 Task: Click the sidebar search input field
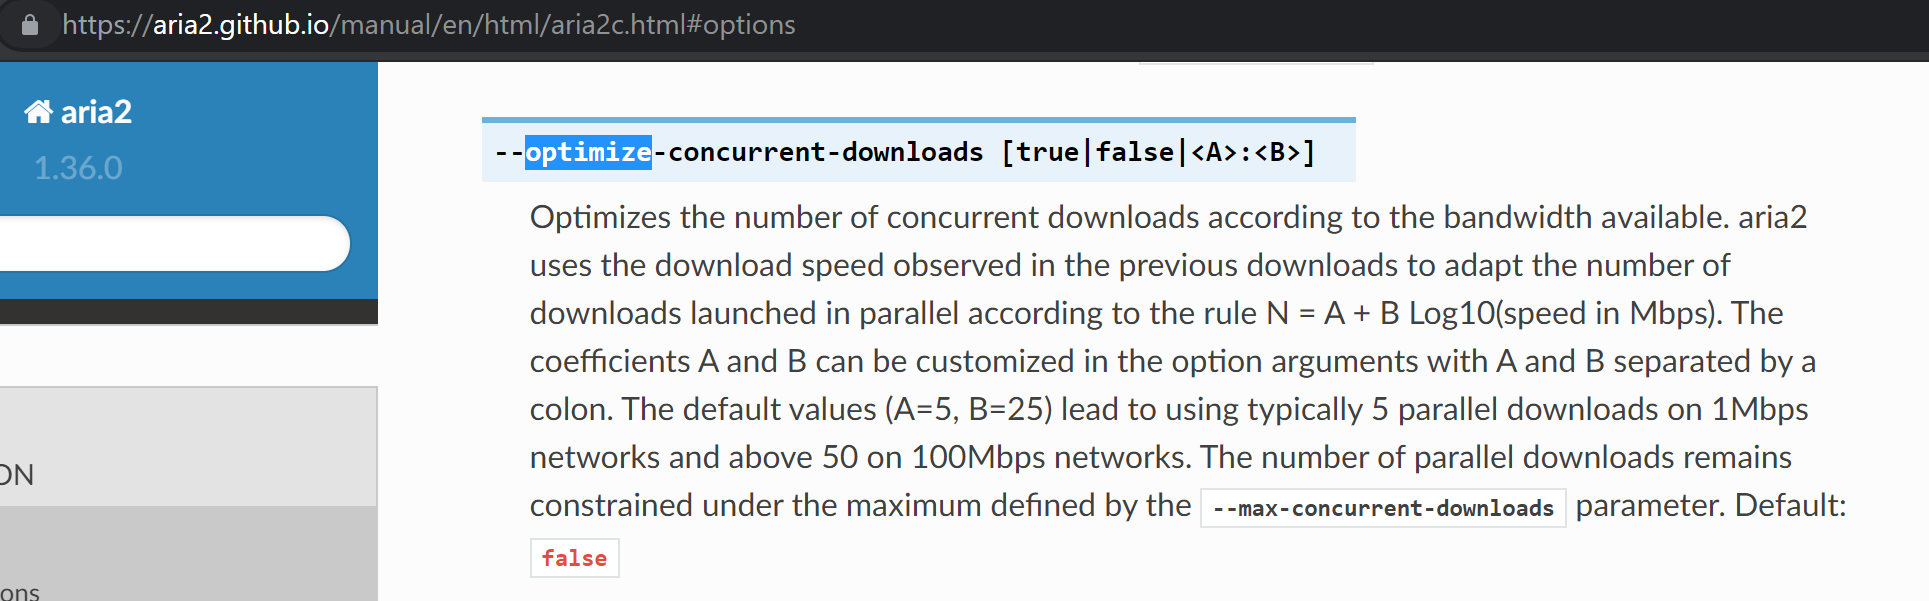click(x=170, y=243)
